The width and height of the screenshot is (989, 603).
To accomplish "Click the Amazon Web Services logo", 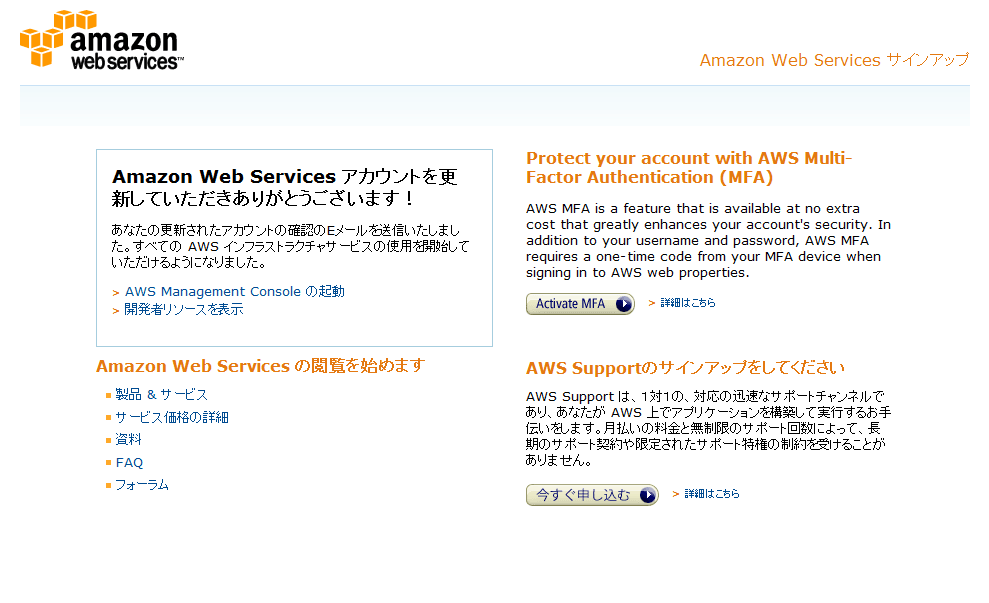I will (98, 40).
